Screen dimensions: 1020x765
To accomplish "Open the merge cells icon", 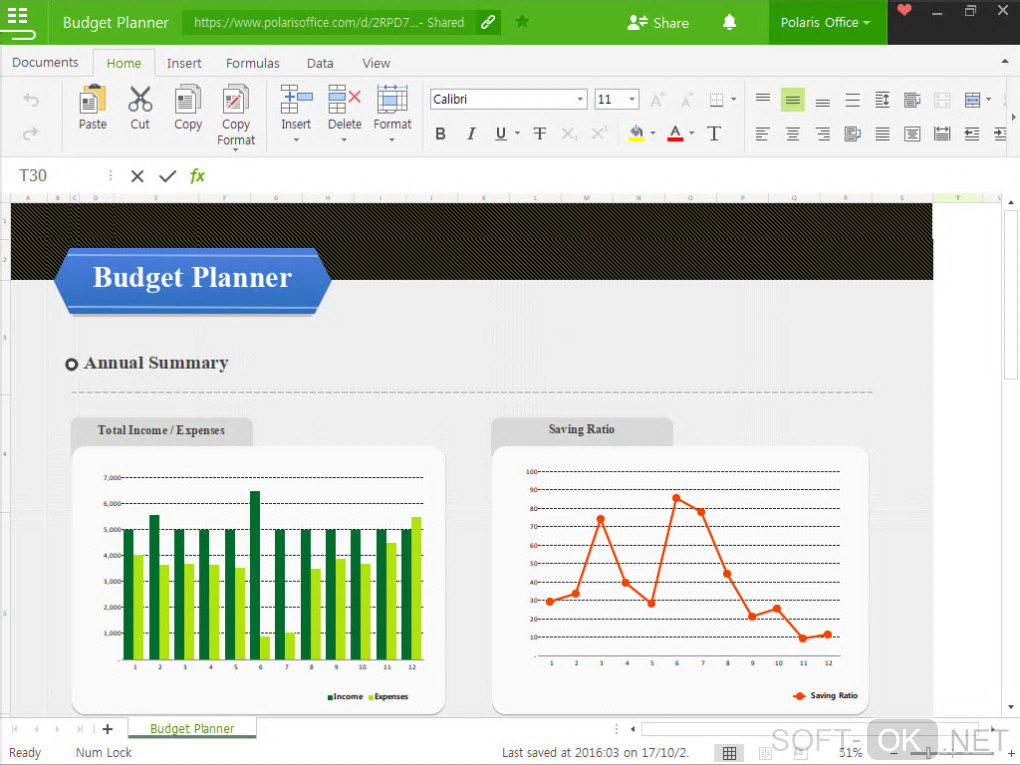I will 972,100.
